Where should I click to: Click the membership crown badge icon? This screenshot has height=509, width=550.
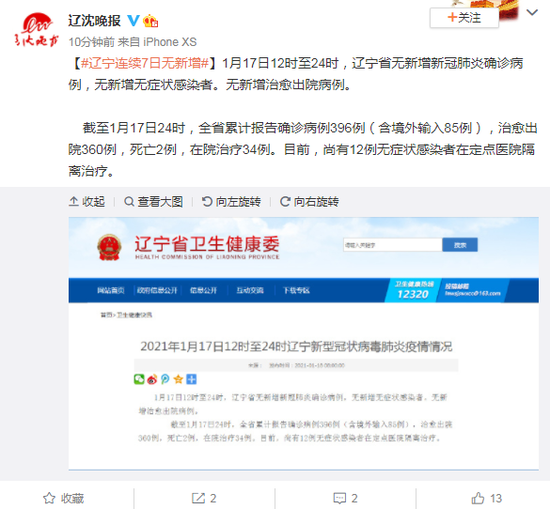pos(150,21)
